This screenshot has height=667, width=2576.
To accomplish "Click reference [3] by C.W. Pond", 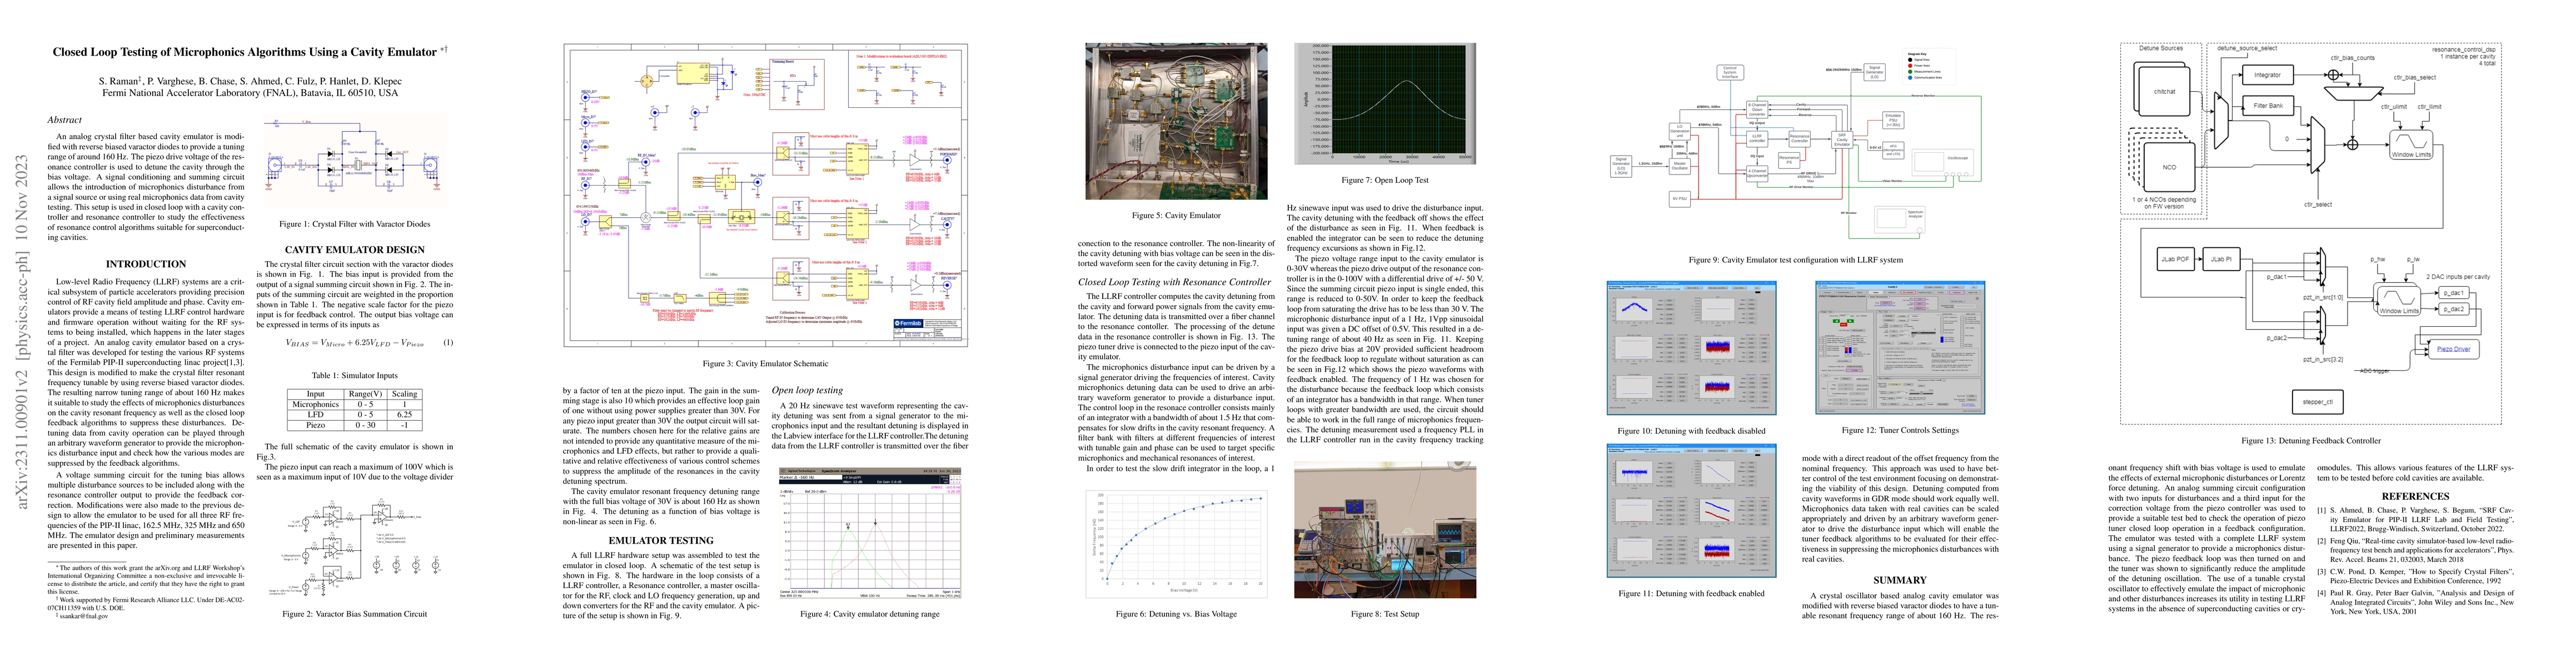I will point(2415,575).
